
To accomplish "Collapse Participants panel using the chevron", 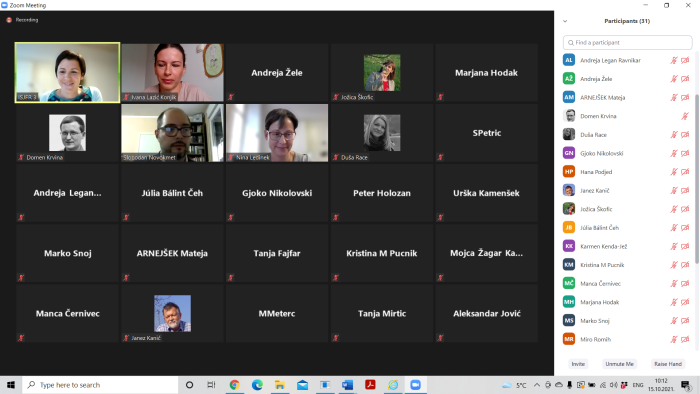I will pos(565,21).
